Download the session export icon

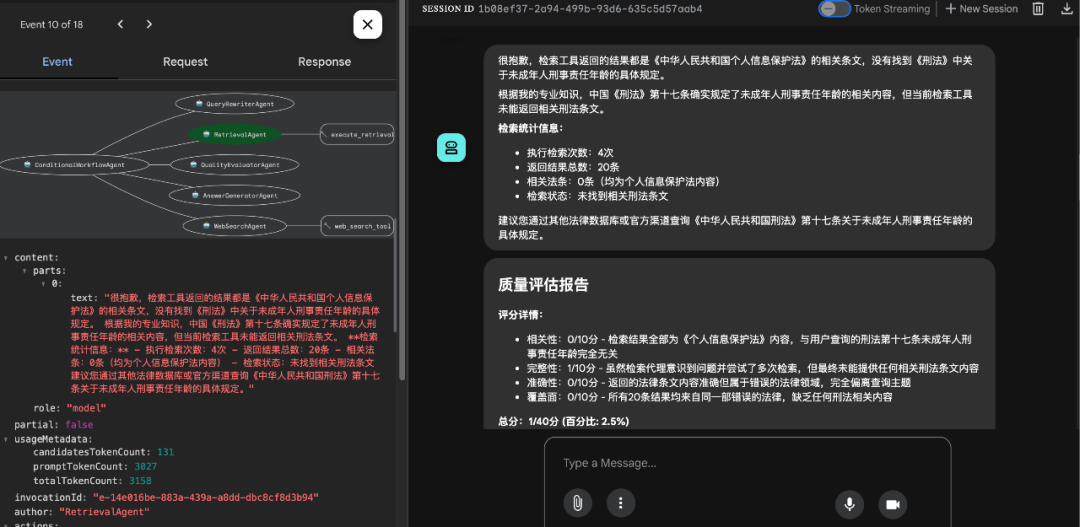1067,9
